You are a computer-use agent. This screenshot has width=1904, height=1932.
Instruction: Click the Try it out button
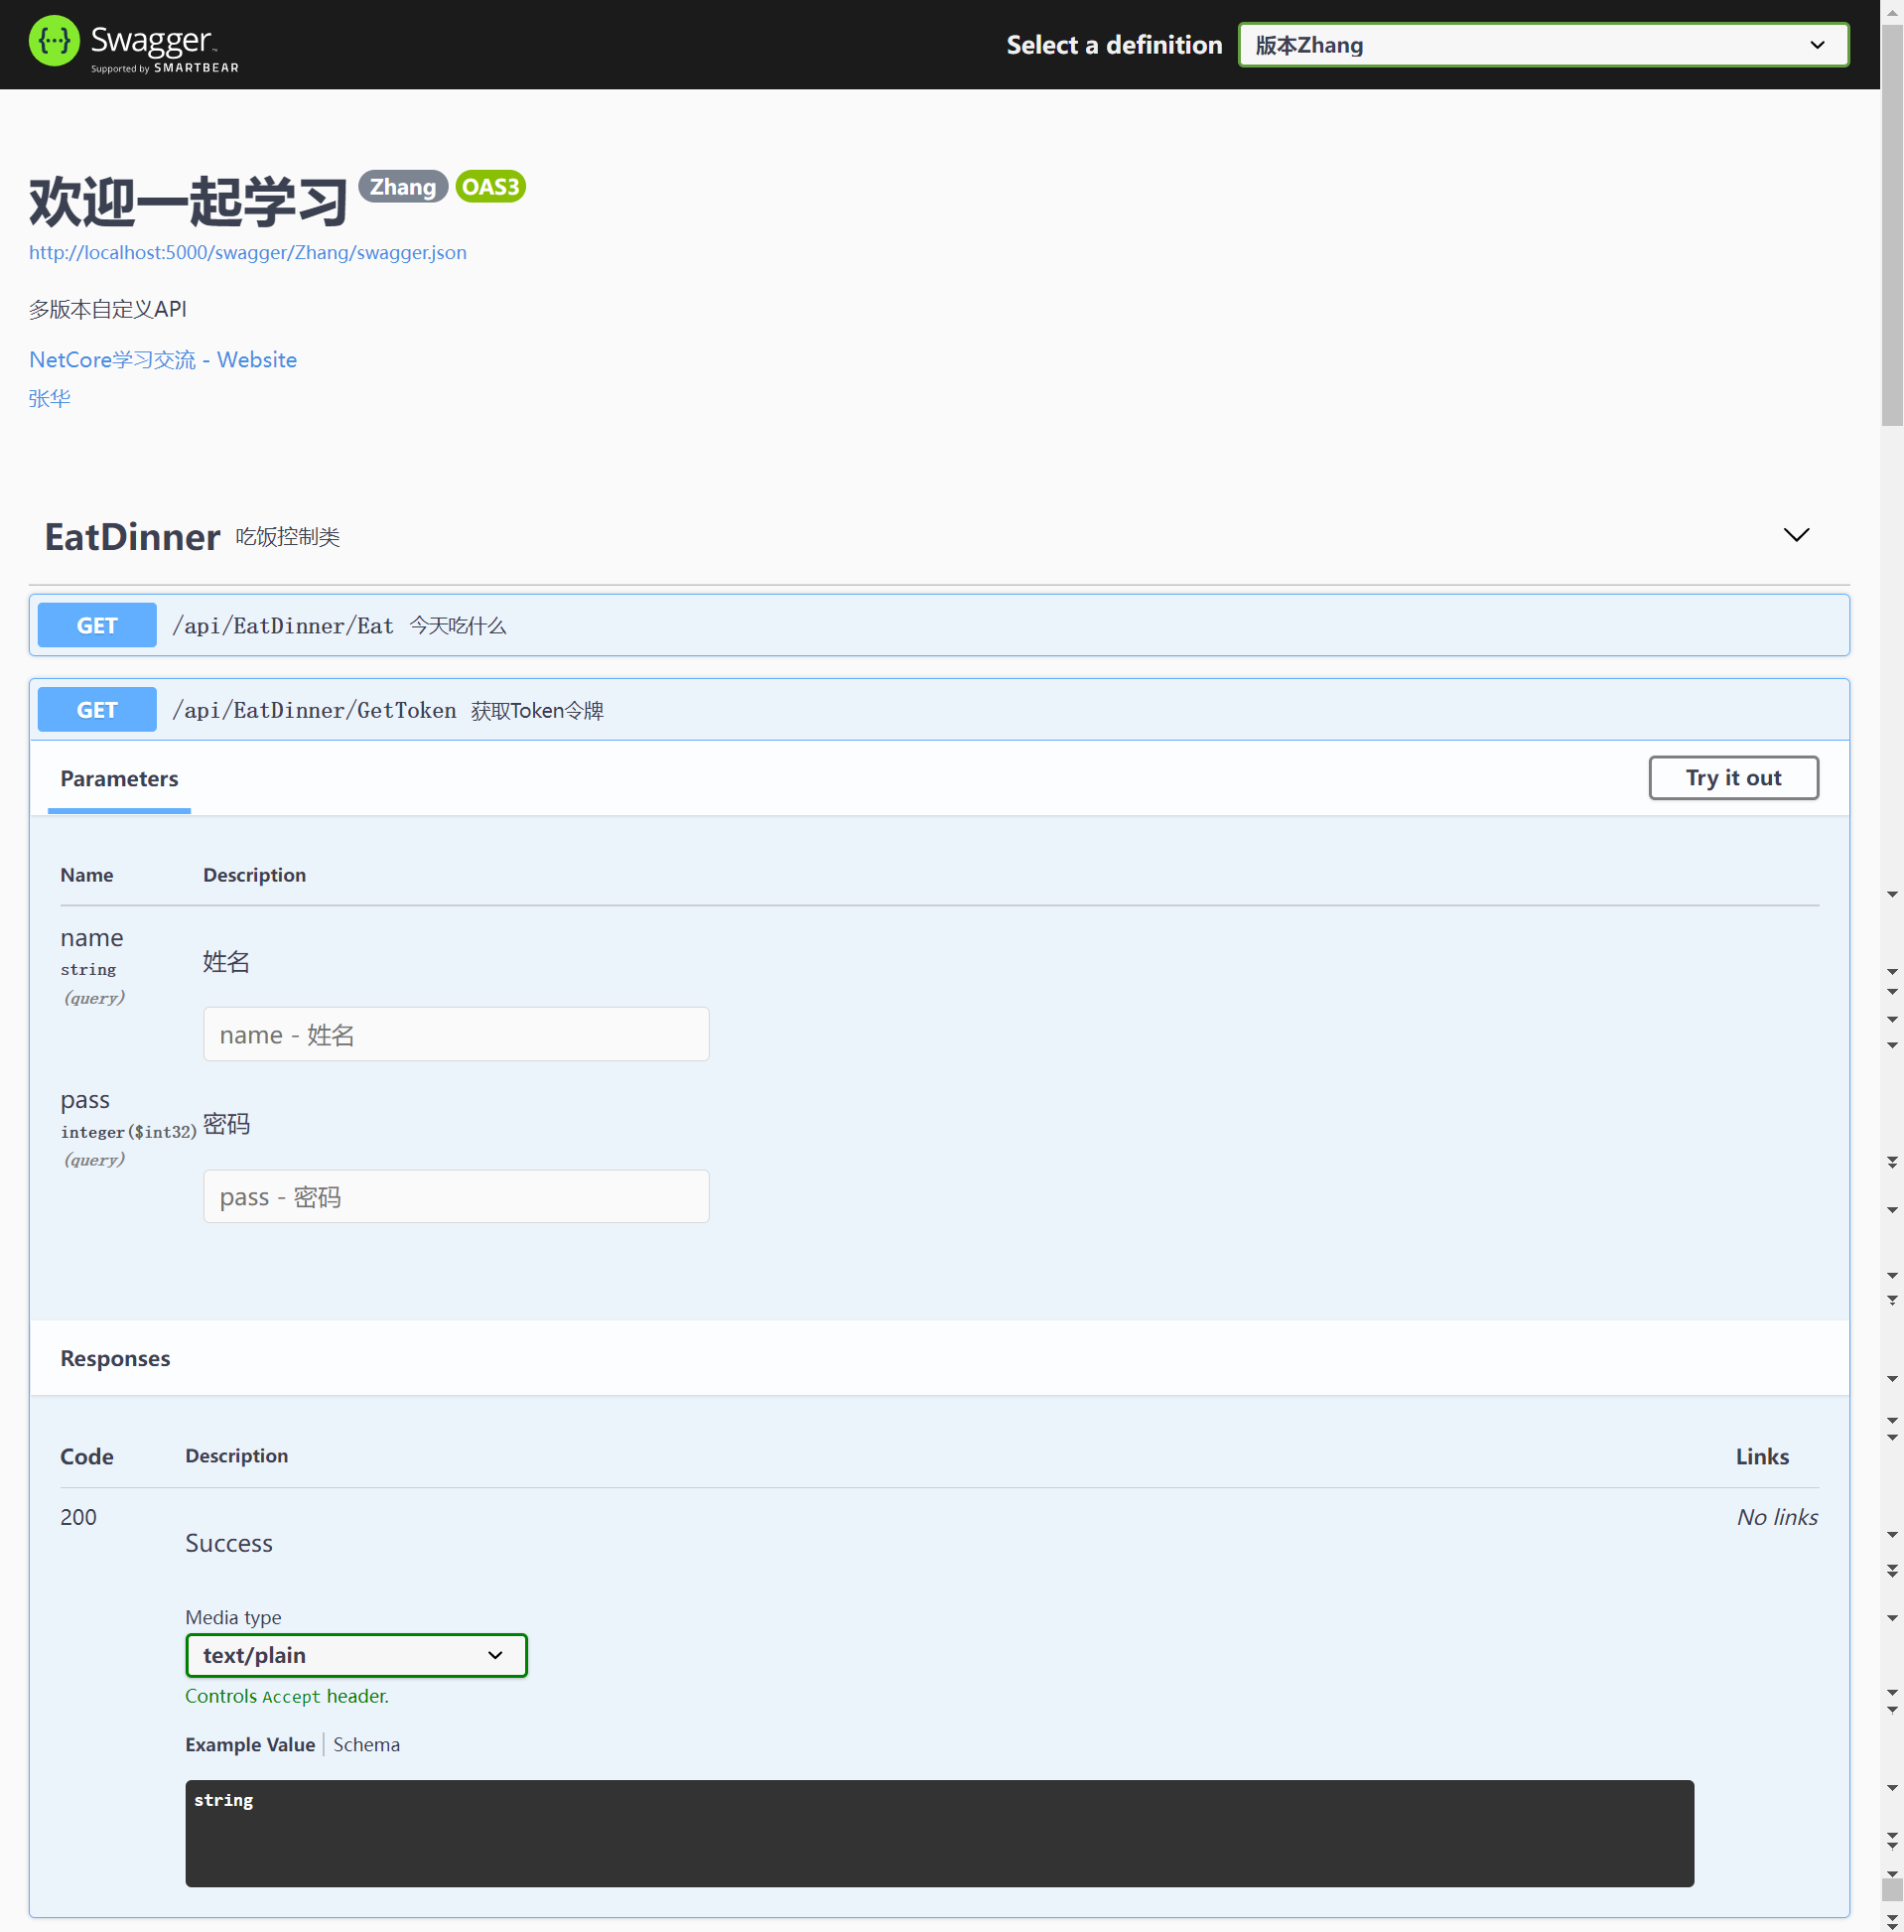pyautogui.click(x=1733, y=778)
